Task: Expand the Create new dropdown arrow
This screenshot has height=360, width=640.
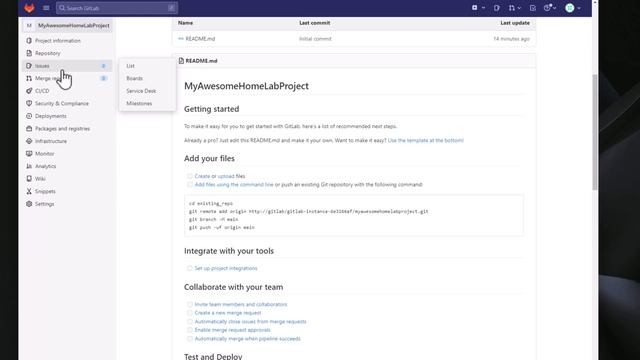Action: pyautogui.click(x=483, y=8)
